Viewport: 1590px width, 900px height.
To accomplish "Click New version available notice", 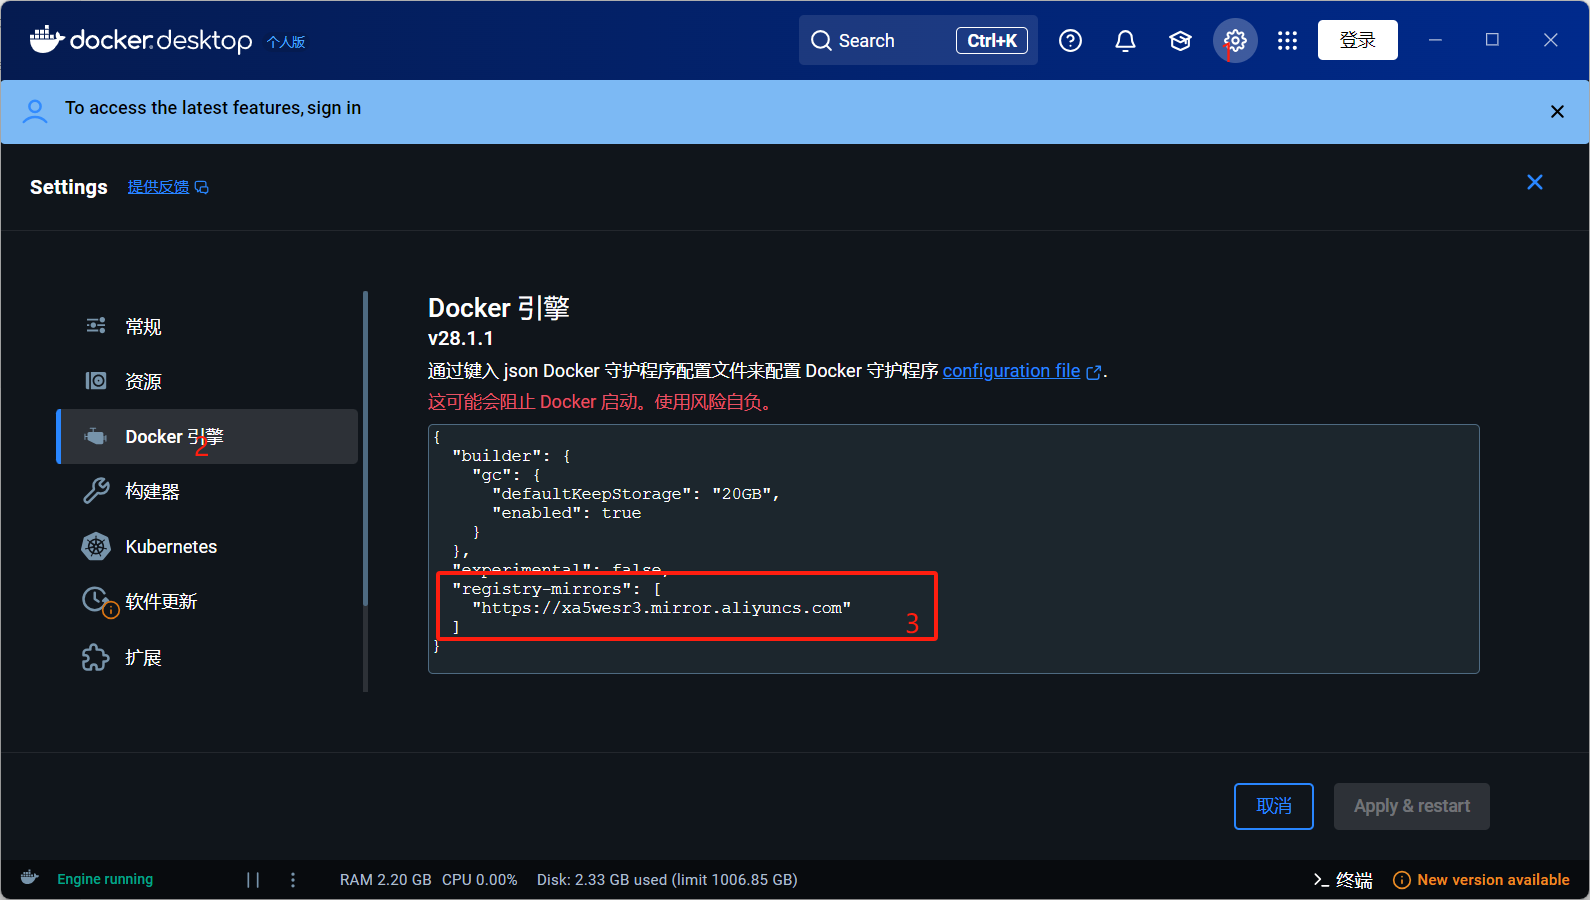I will coord(1482,880).
